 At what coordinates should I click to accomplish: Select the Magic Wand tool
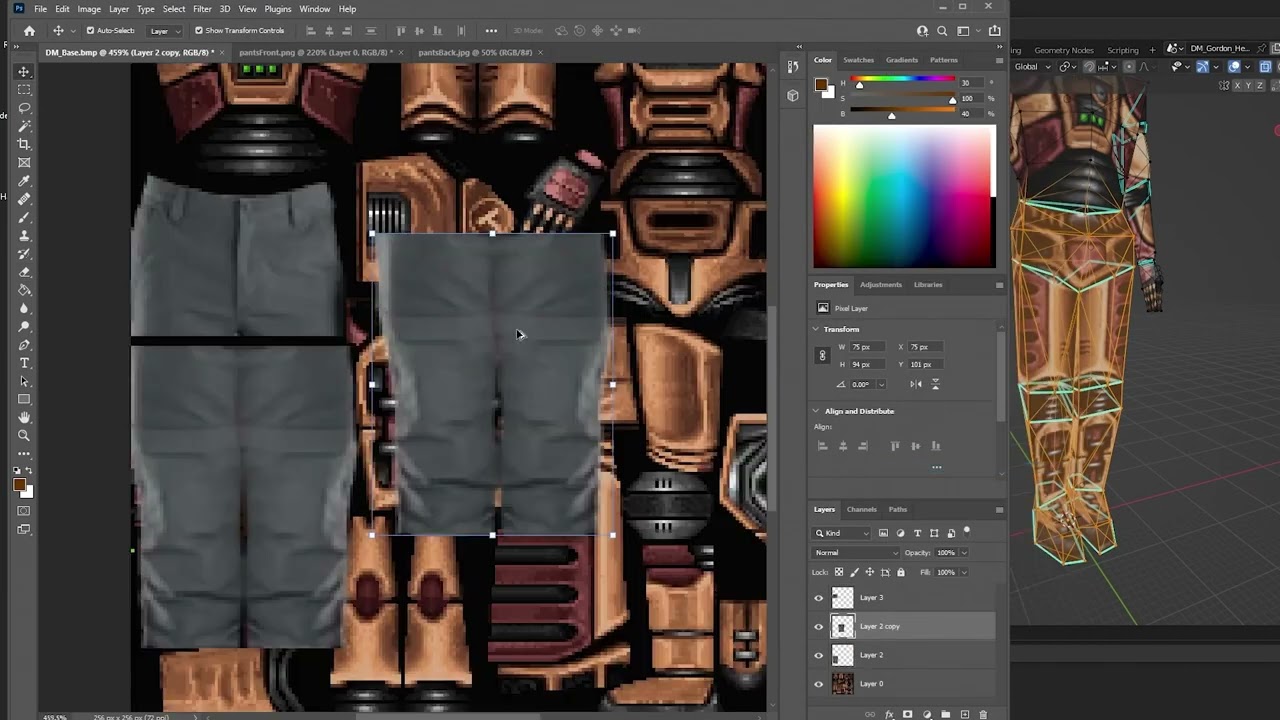click(24, 126)
